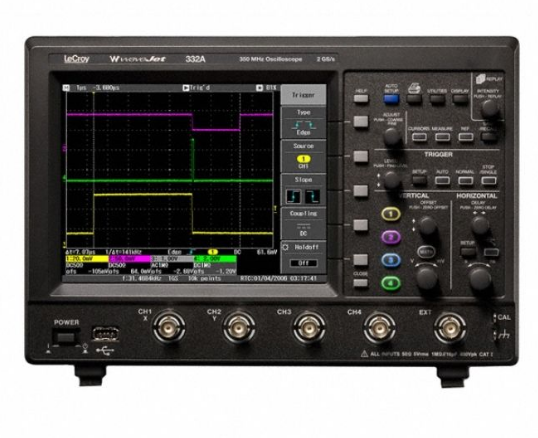Screen dimensions: 538x438
Task: Click the green channel 4 waveform trace
Action: point(170,180)
